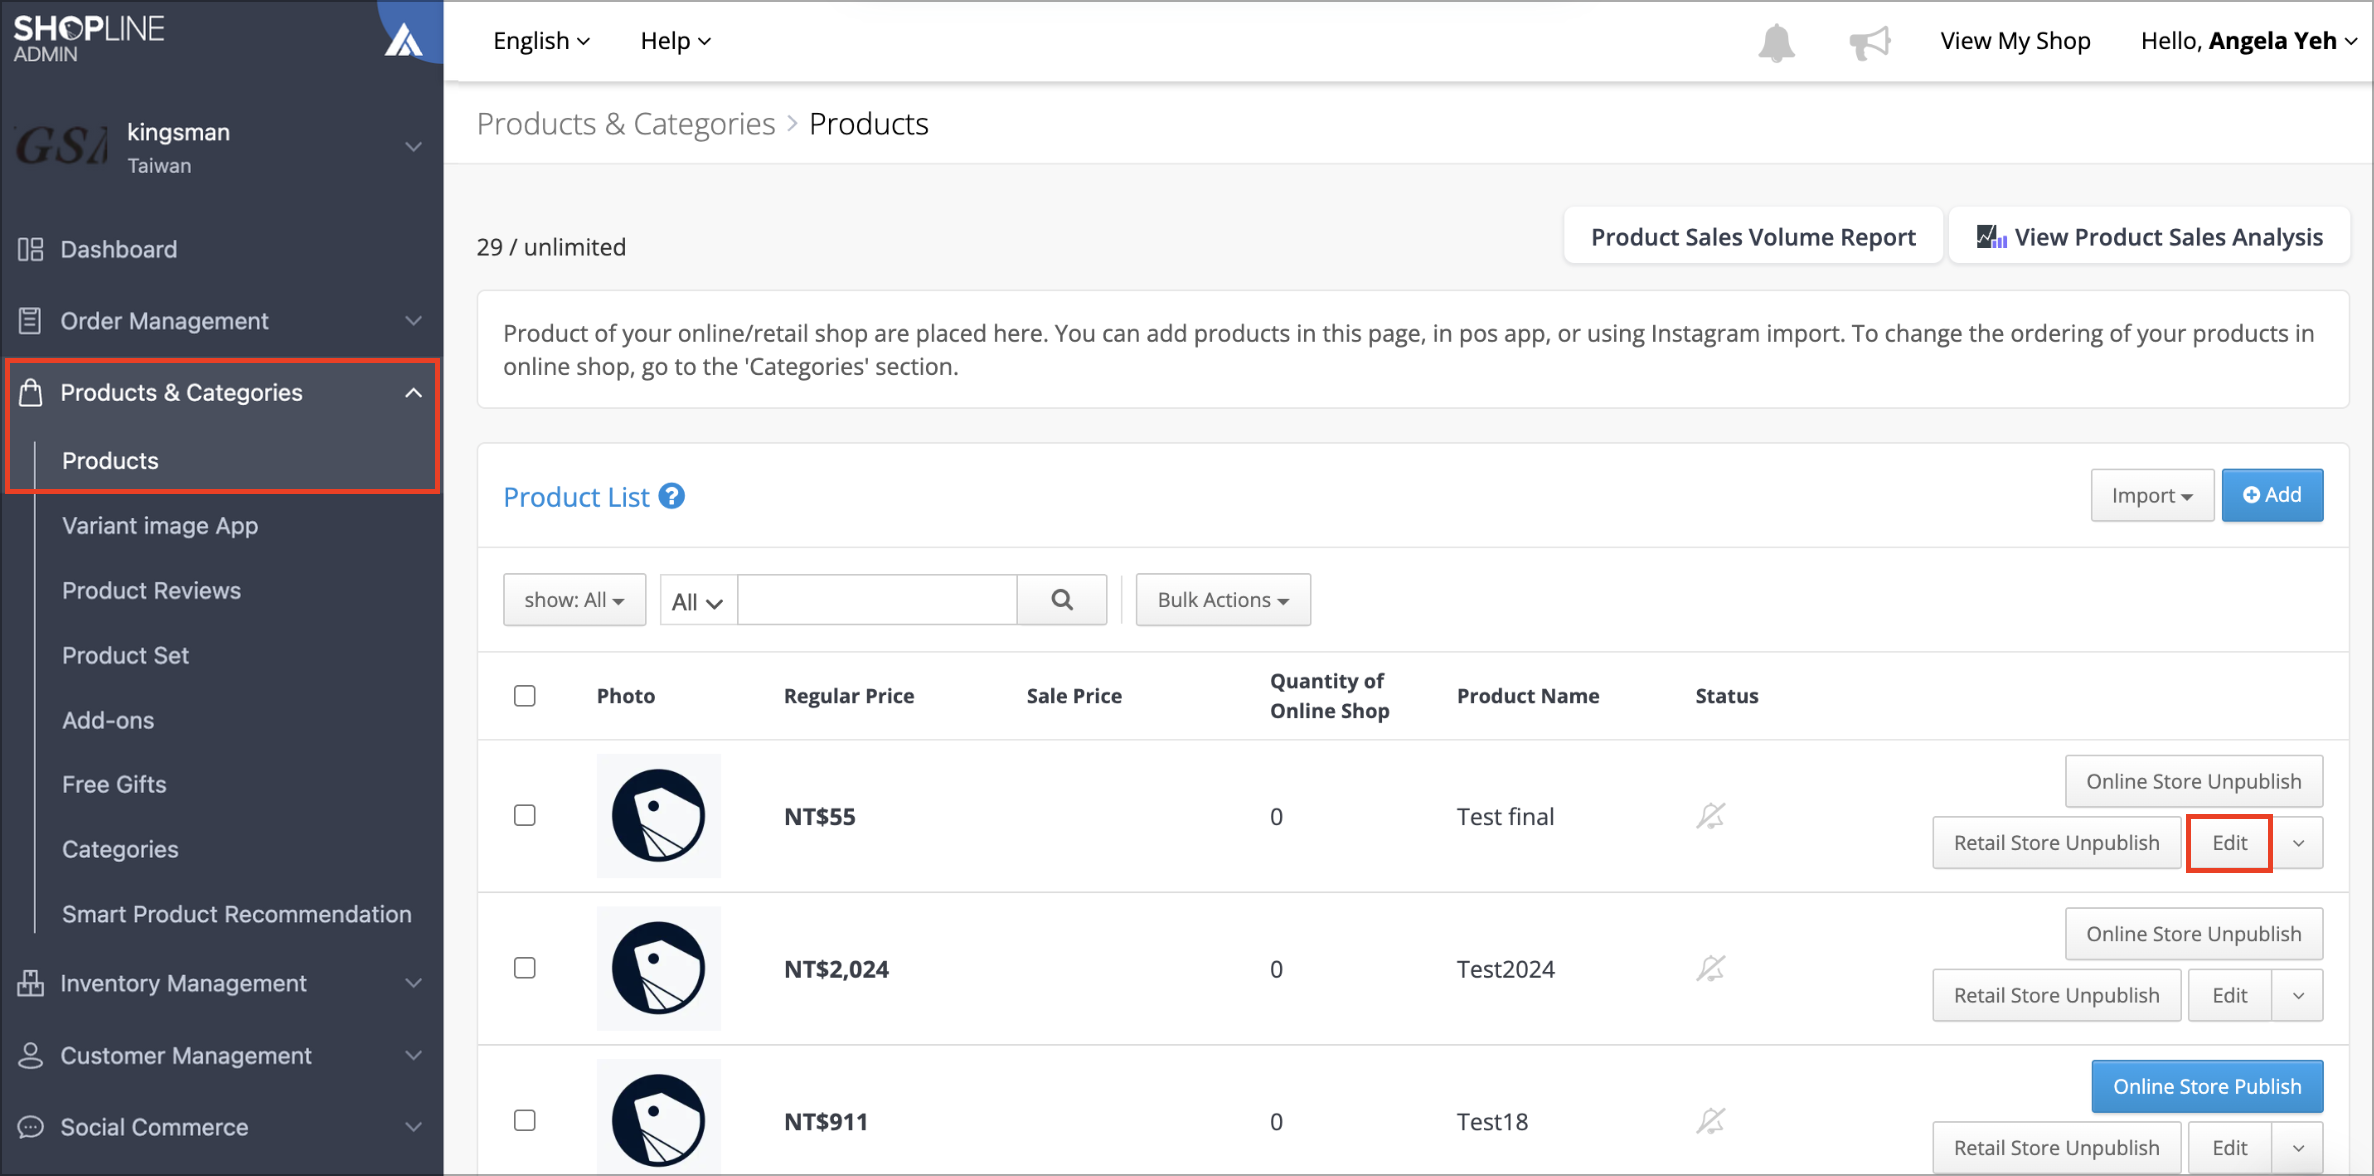Select the Test final row checkbox

[x=525, y=815]
